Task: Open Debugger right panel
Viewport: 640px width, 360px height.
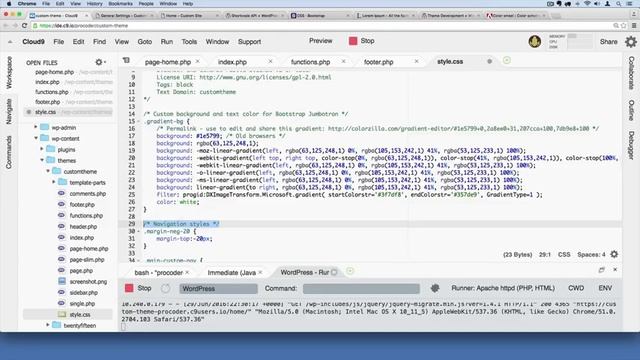Action: pyautogui.click(x=631, y=145)
